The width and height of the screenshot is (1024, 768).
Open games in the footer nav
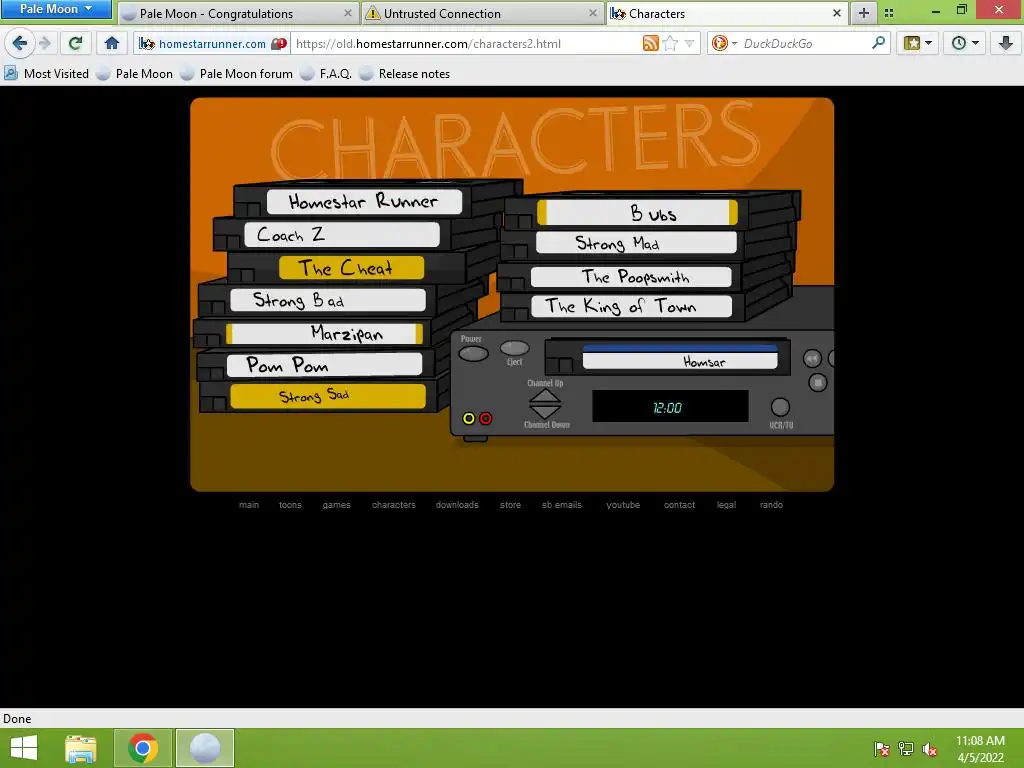pos(336,505)
